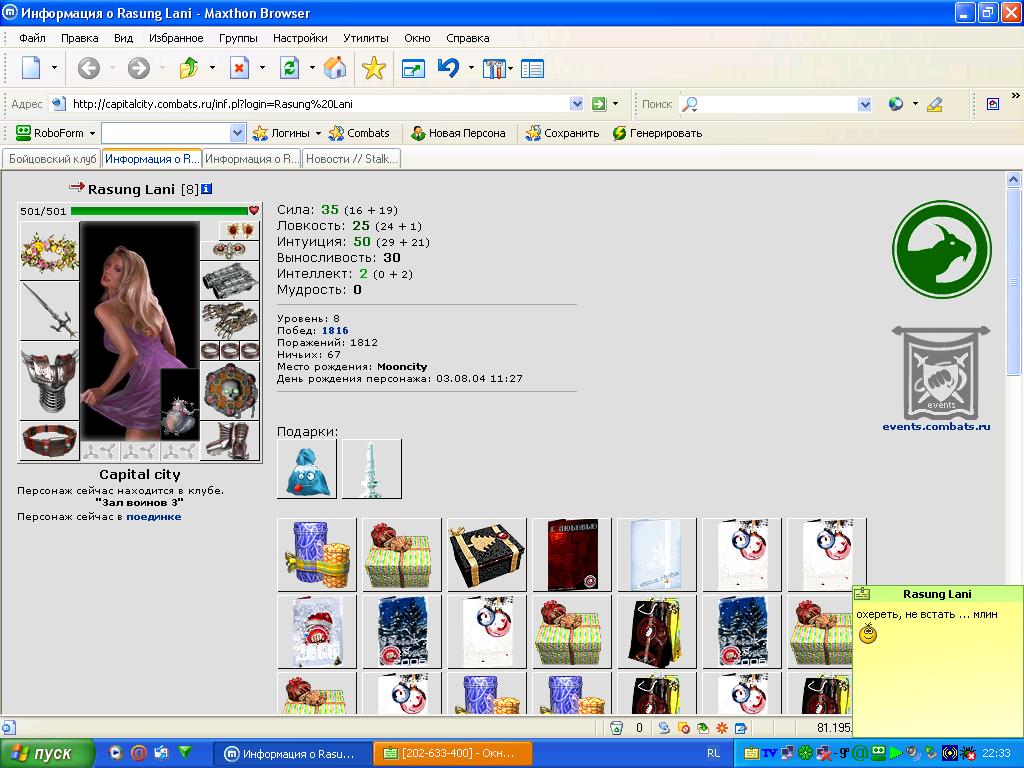Open the Избранное menu

point(176,38)
